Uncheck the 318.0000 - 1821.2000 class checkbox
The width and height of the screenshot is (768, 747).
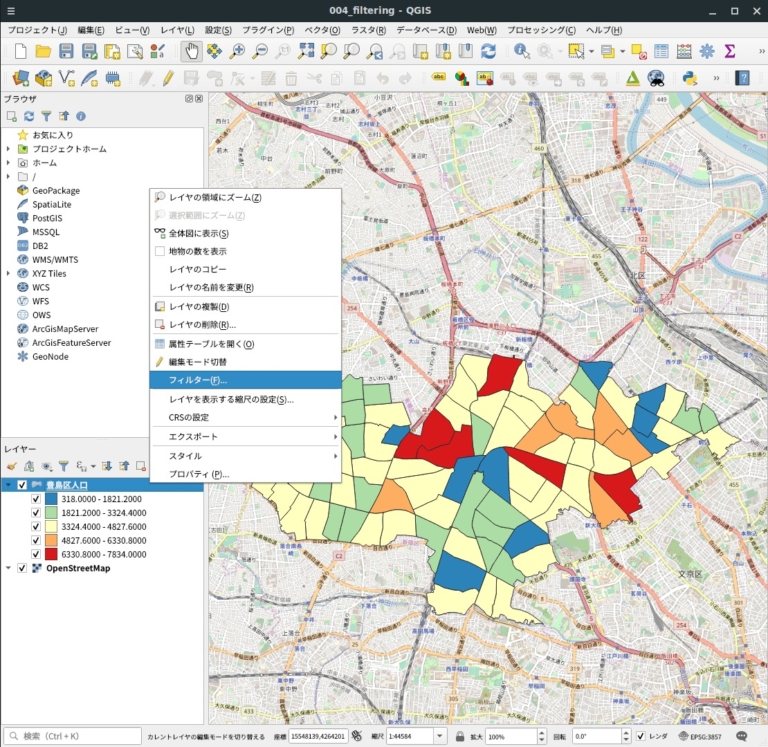pyautogui.click(x=38, y=499)
